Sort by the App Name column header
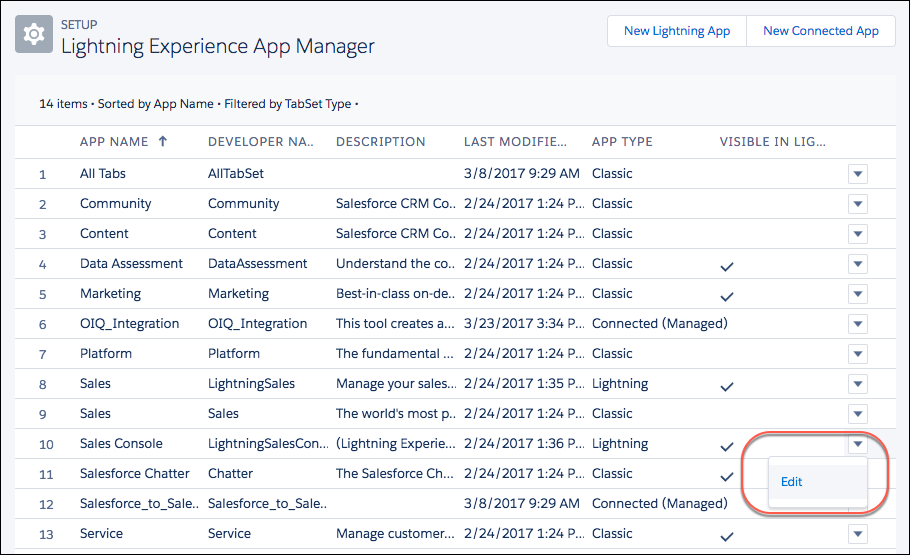910x555 pixels. click(x=114, y=142)
